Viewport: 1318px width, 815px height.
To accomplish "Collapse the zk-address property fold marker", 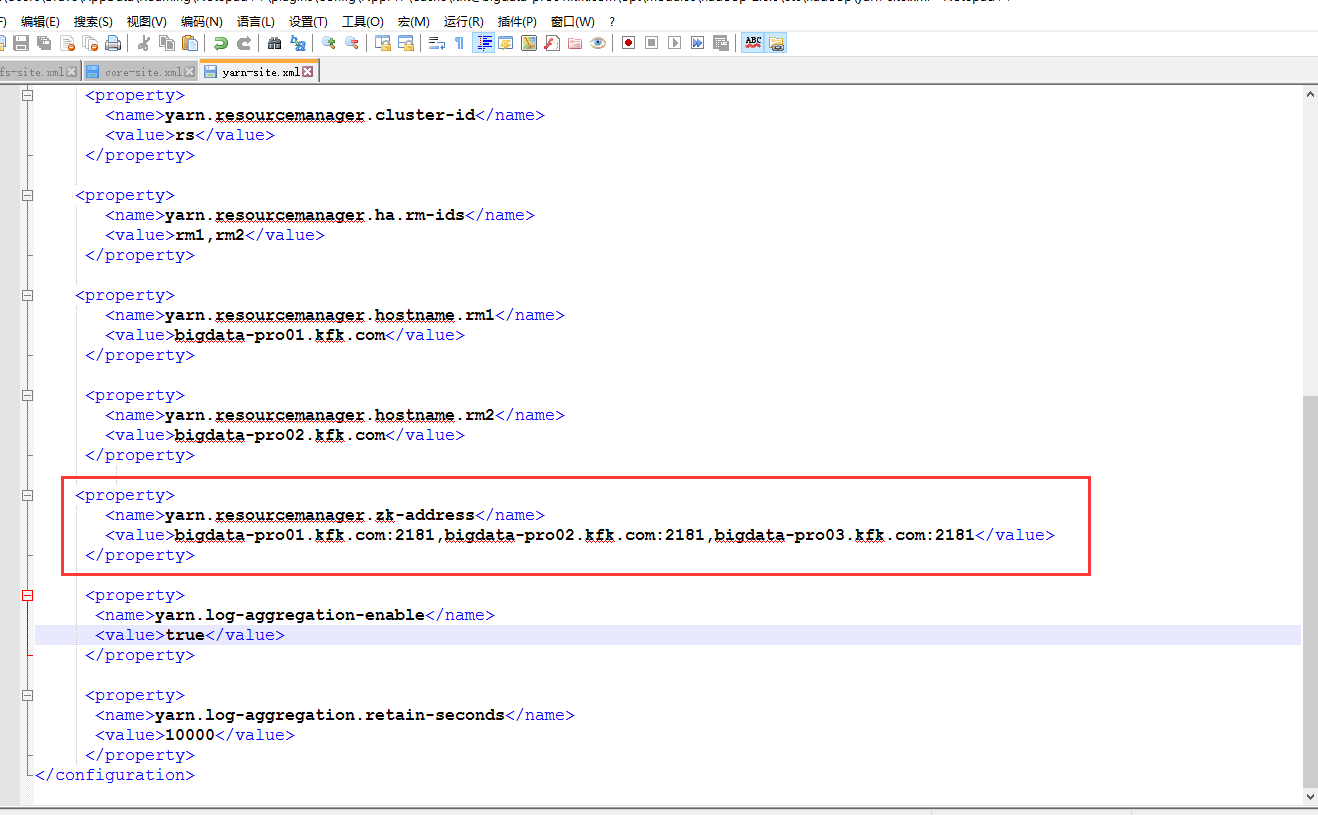I will tap(28, 495).
